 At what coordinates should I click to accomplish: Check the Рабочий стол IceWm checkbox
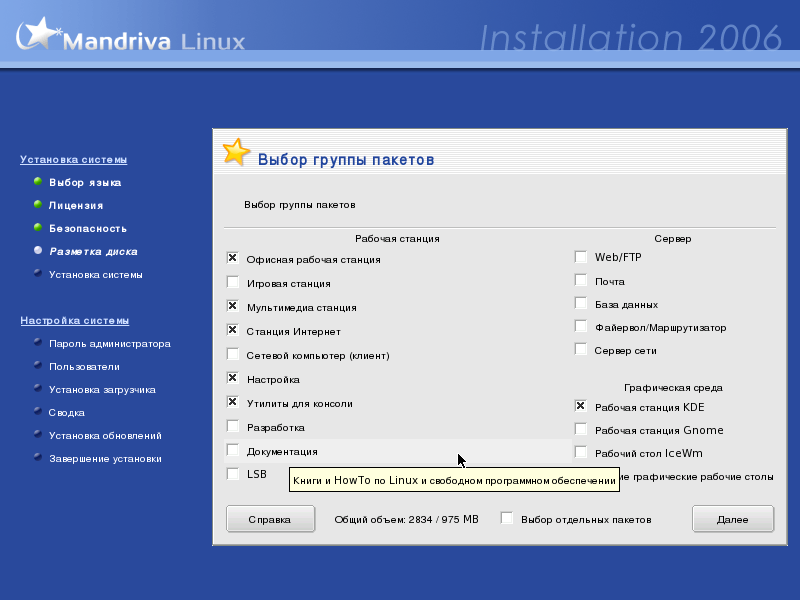pyautogui.click(x=581, y=452)
